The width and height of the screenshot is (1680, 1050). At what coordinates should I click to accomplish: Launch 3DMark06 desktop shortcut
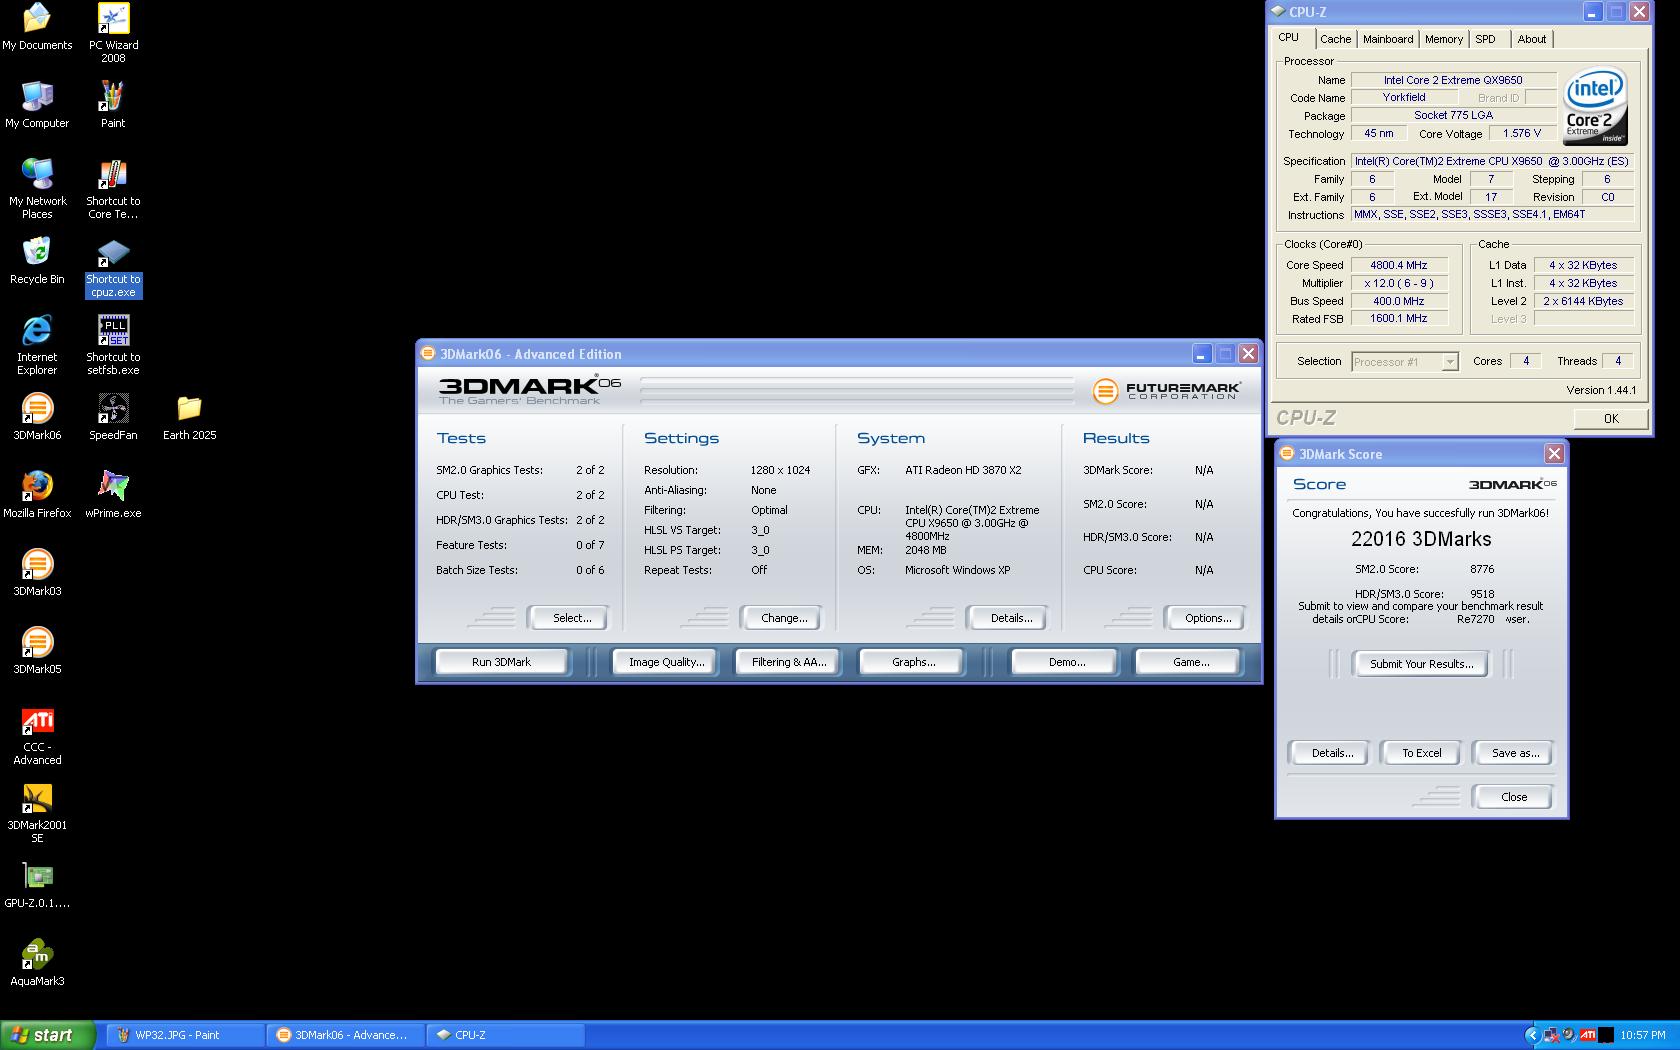pyautogui.click(x=37, y=417)
